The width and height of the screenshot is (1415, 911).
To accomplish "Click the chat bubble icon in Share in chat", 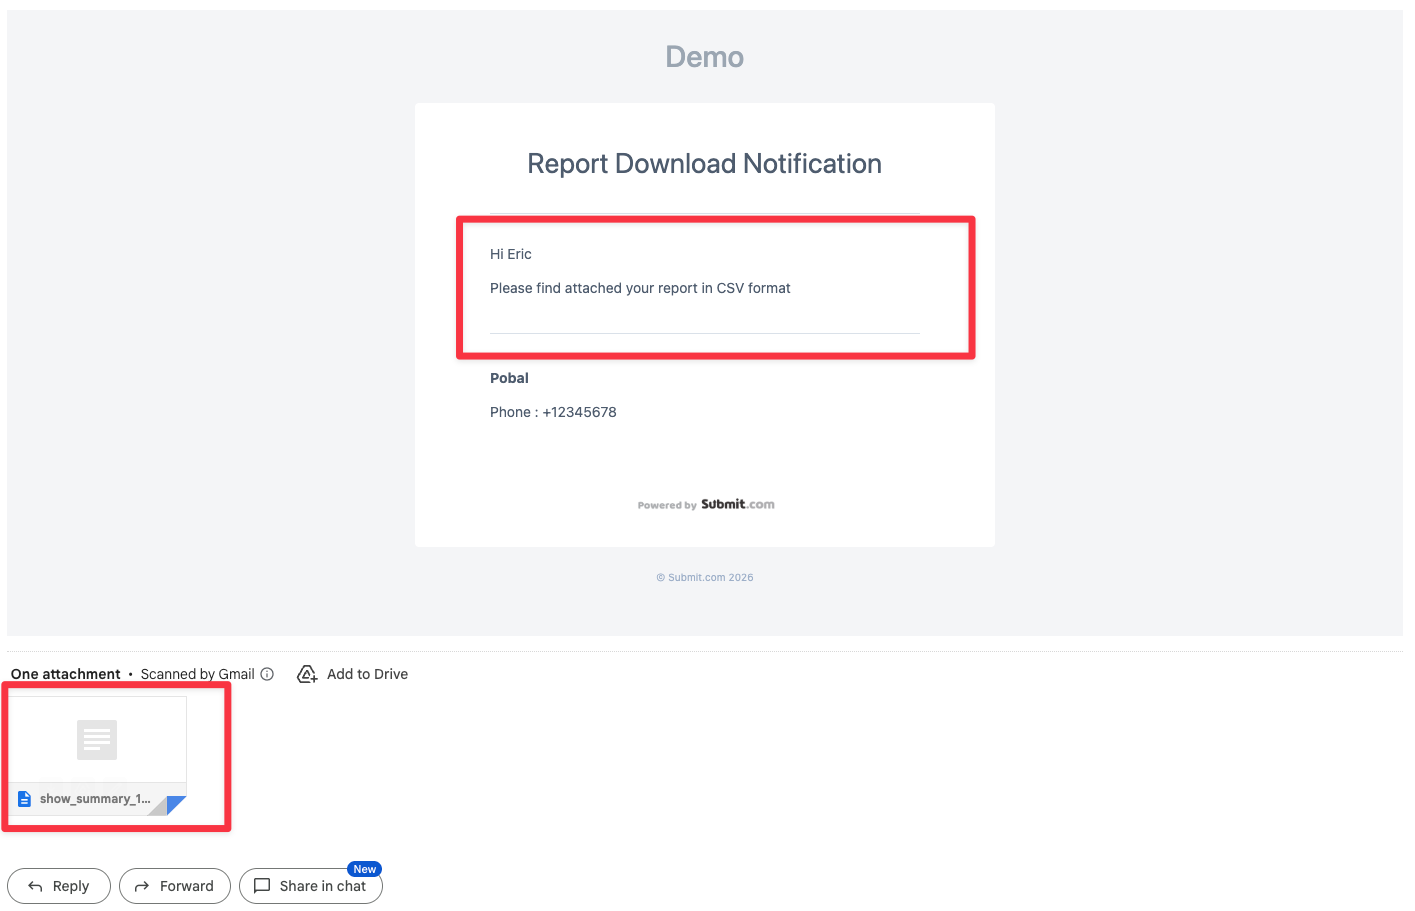I will click(262, 886).
